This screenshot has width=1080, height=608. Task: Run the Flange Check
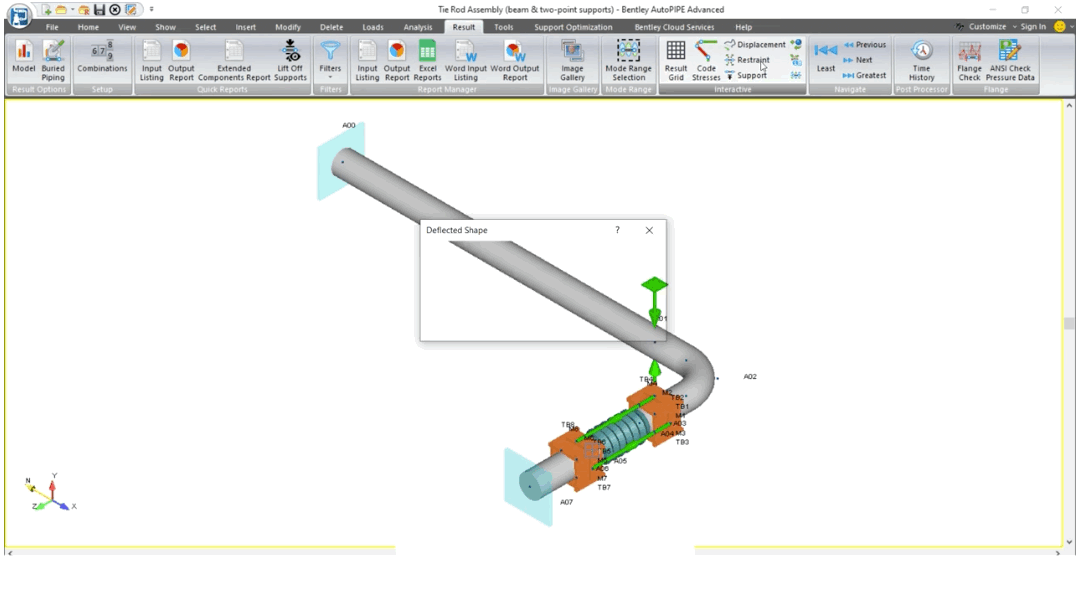point(969,60)
